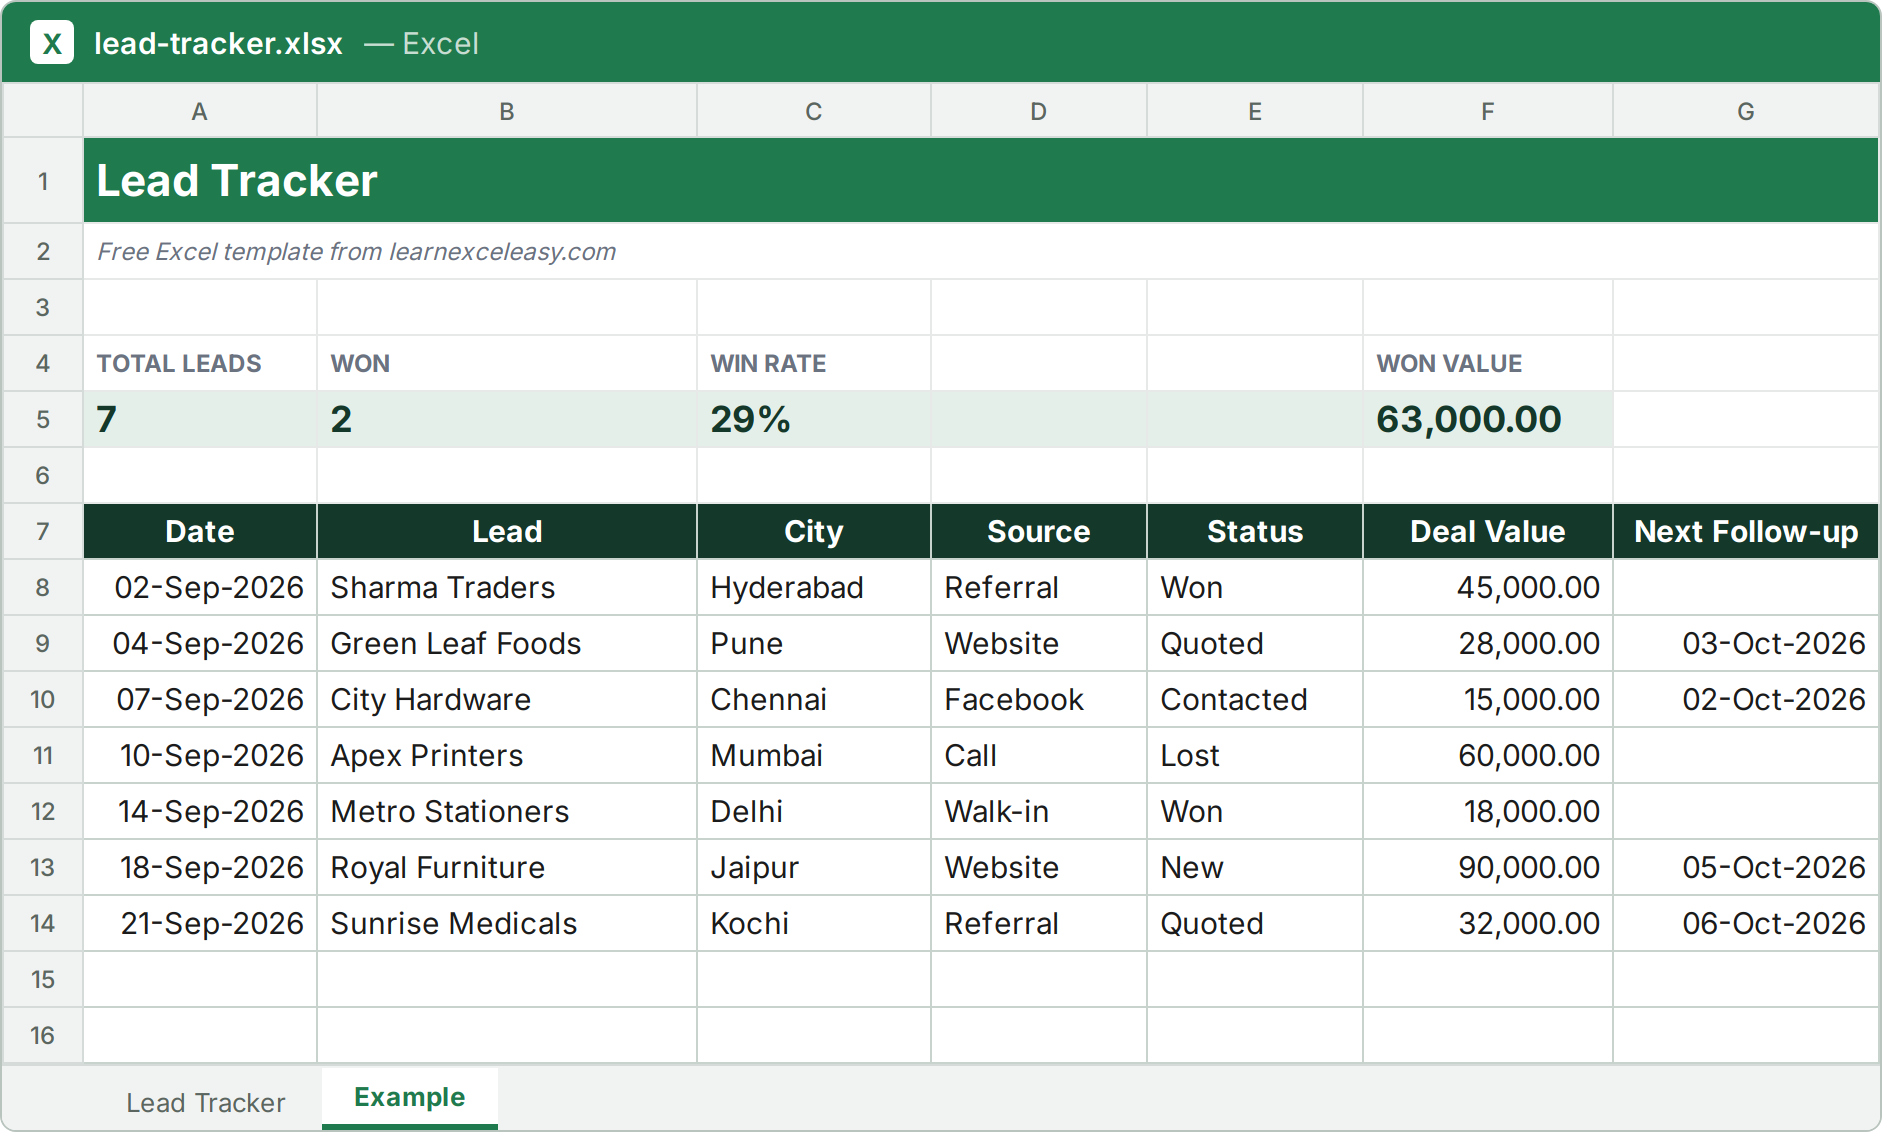Image resolution: width=1882 pixels, height=1132 pixels.
Task: Click the Date column header cell
Action: (200, 531)
